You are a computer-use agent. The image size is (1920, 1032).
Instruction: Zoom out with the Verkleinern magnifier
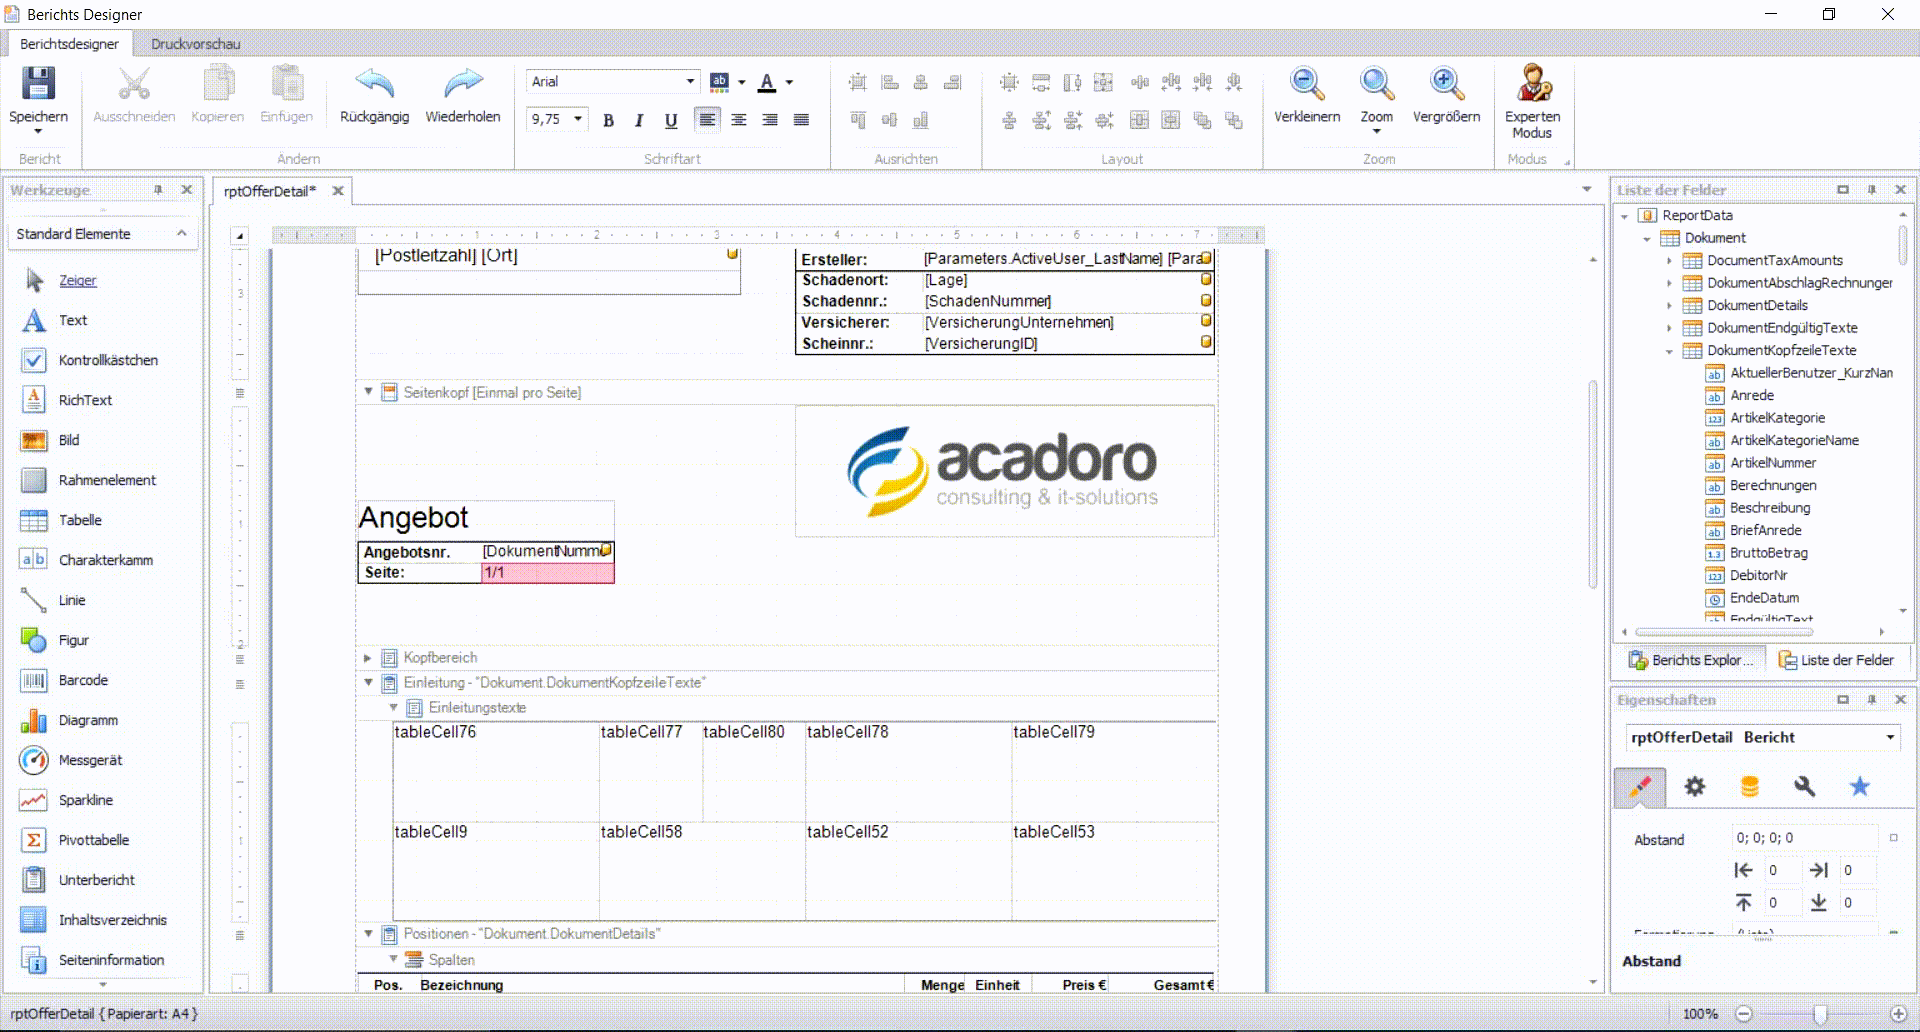1306,86
